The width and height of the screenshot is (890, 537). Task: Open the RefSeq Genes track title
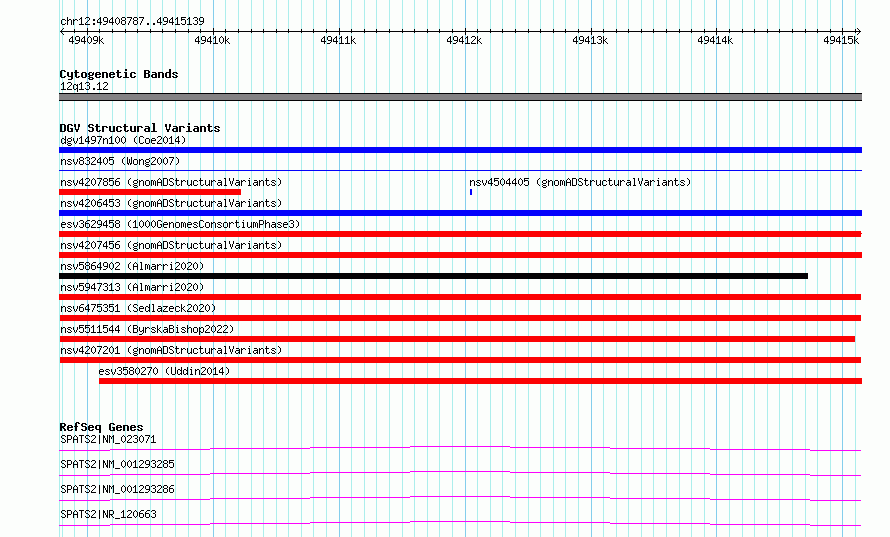pyautogui.click(x=101, y=427)
